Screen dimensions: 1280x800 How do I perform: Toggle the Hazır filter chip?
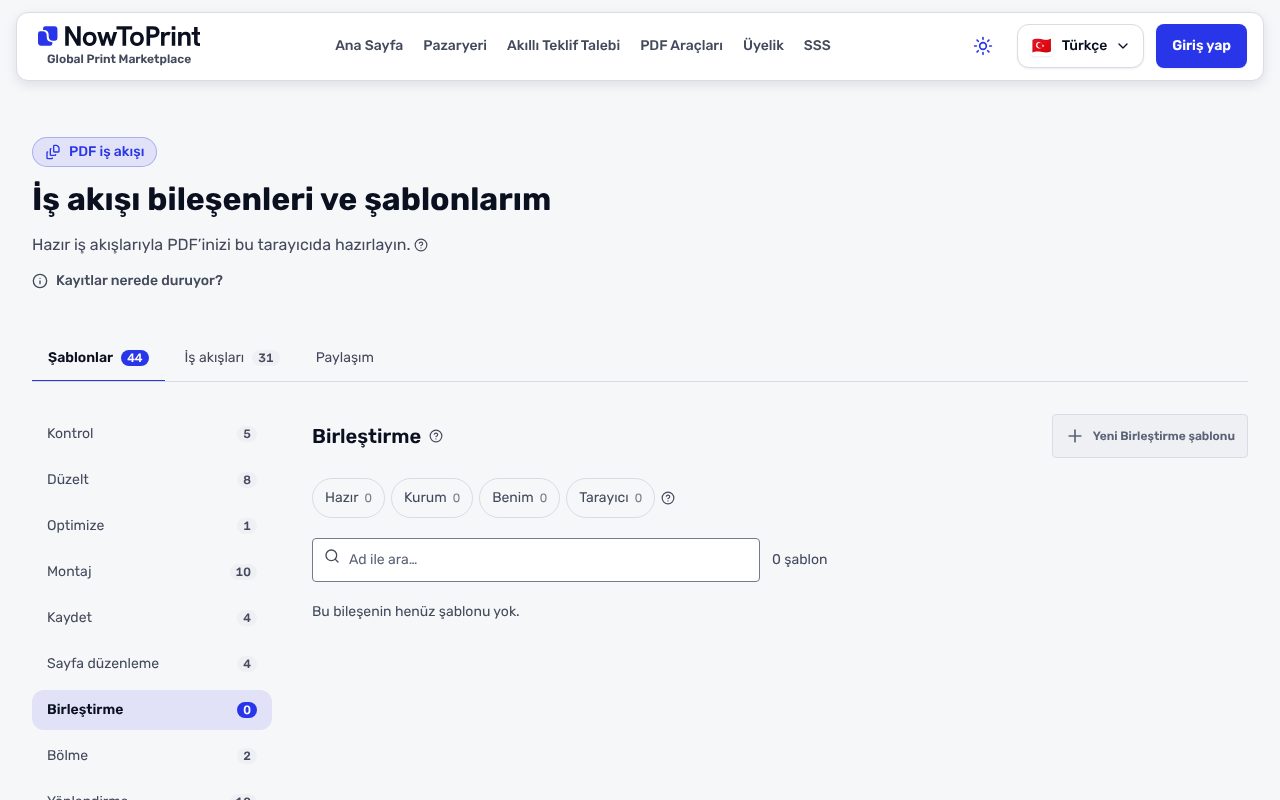click(348, 498)
